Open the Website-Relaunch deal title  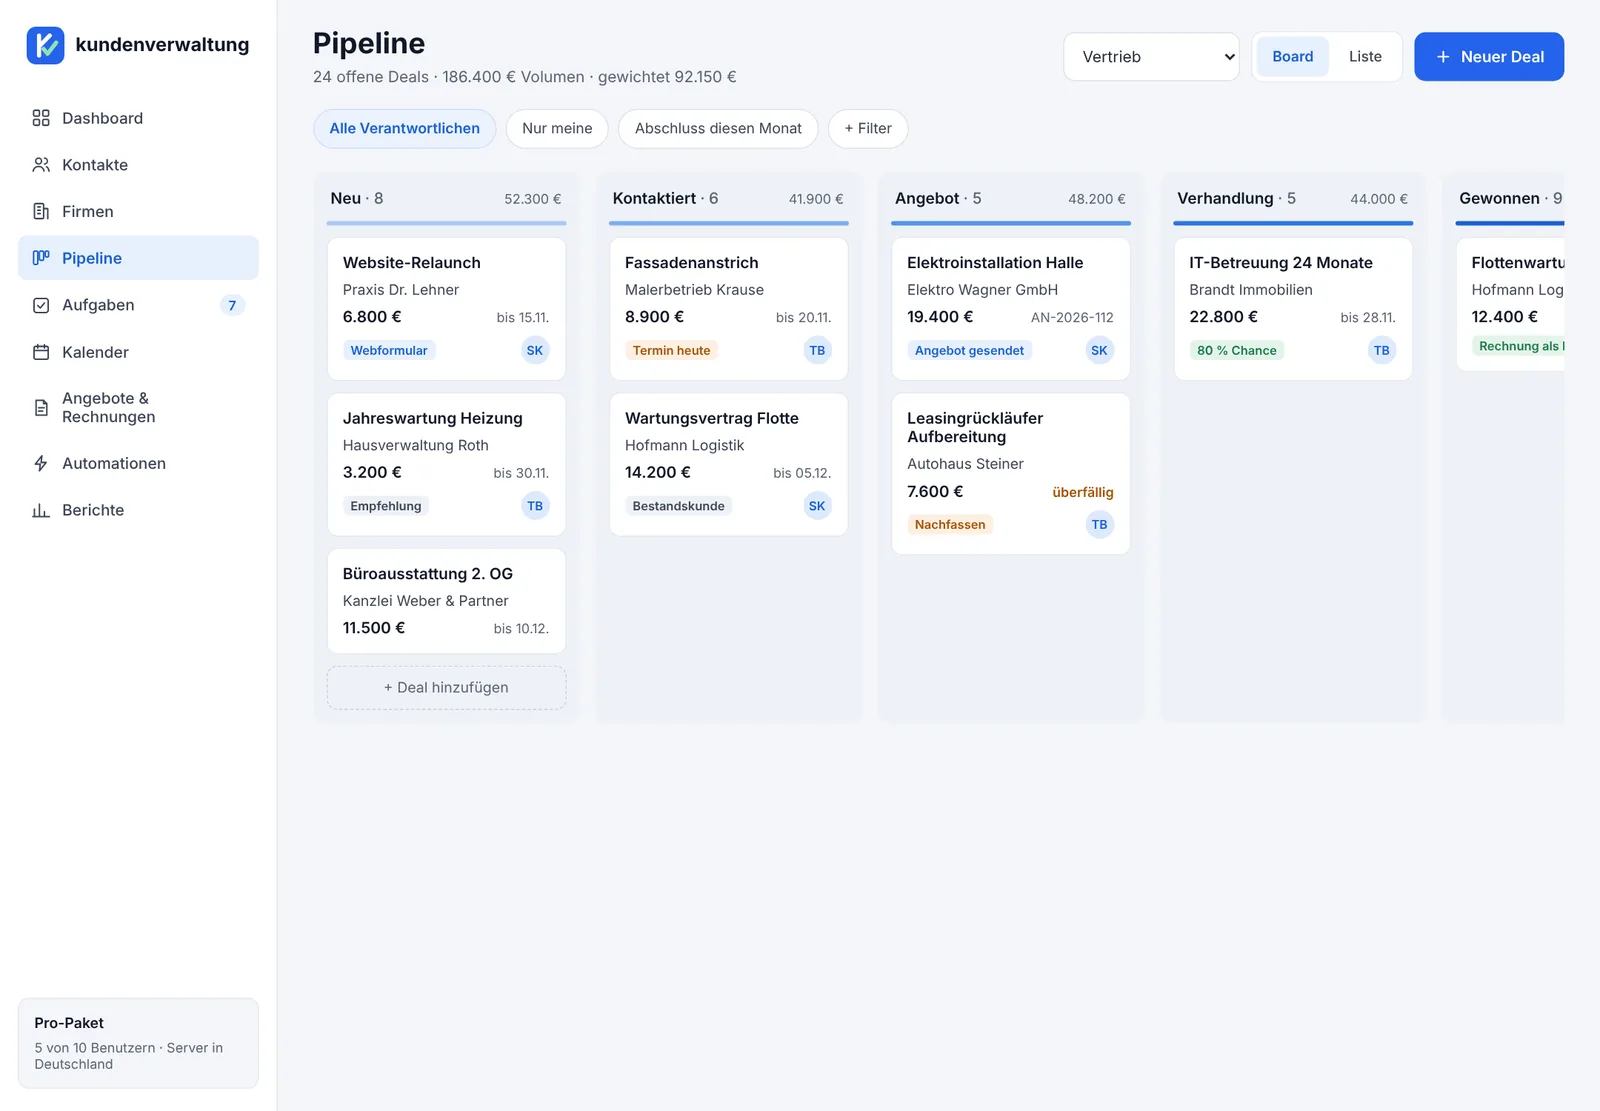412,263
